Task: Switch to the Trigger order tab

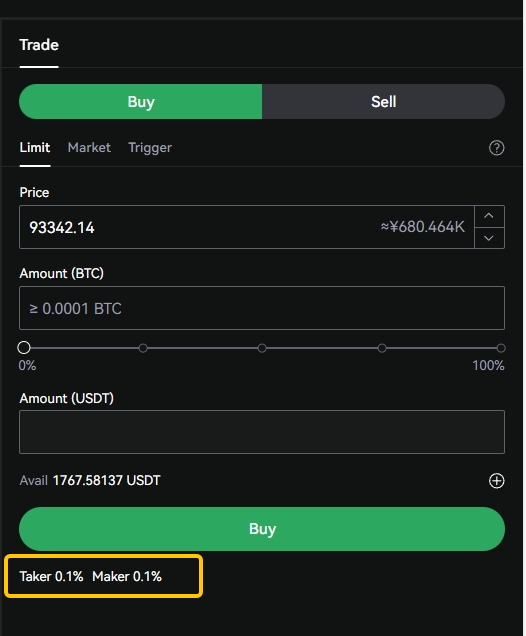Action: (150, 148)
